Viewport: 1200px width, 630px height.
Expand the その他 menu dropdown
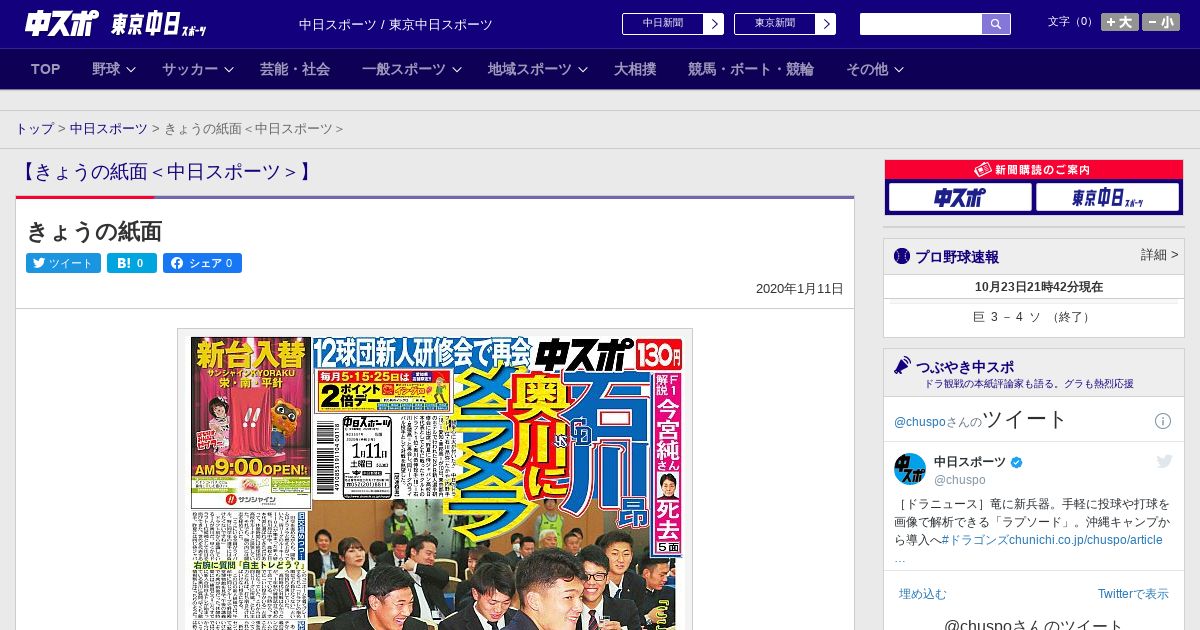point(875,69)
